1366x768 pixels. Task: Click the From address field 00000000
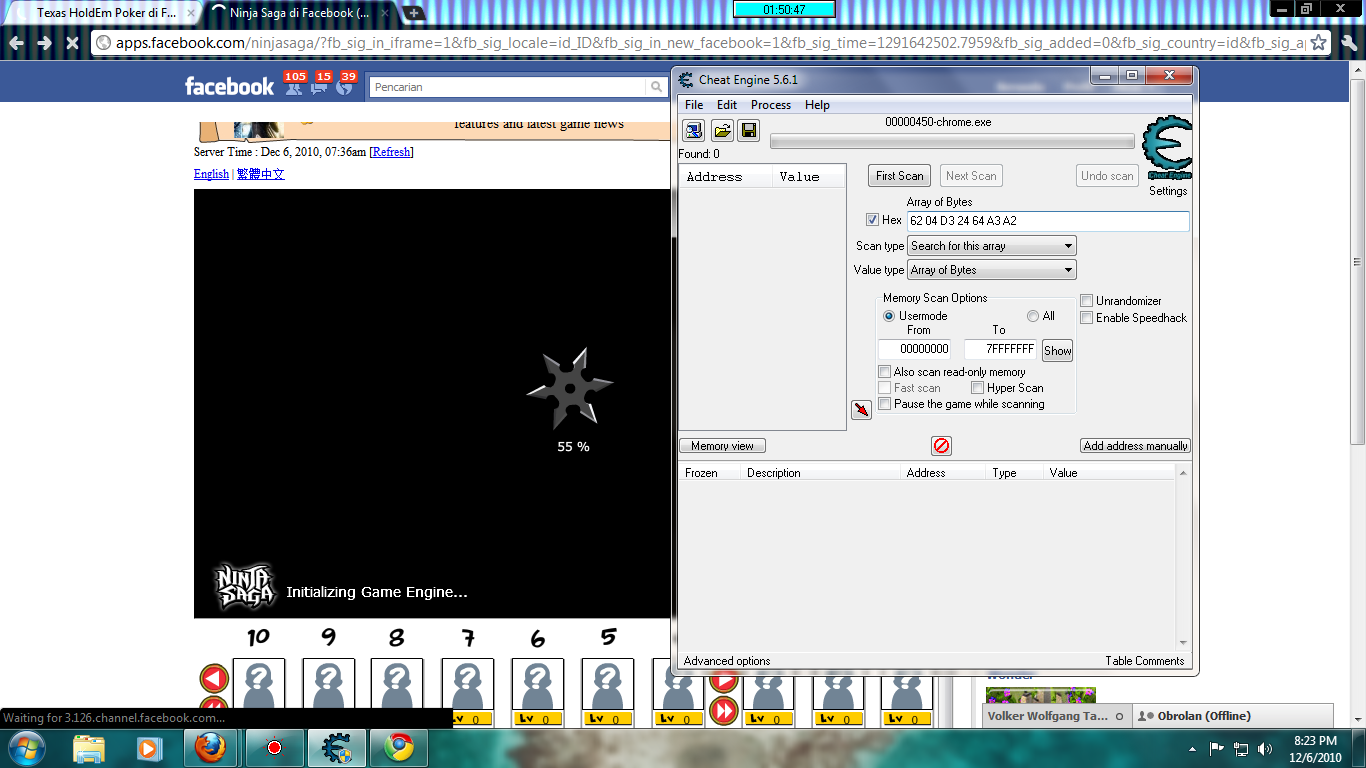(914, 349)
